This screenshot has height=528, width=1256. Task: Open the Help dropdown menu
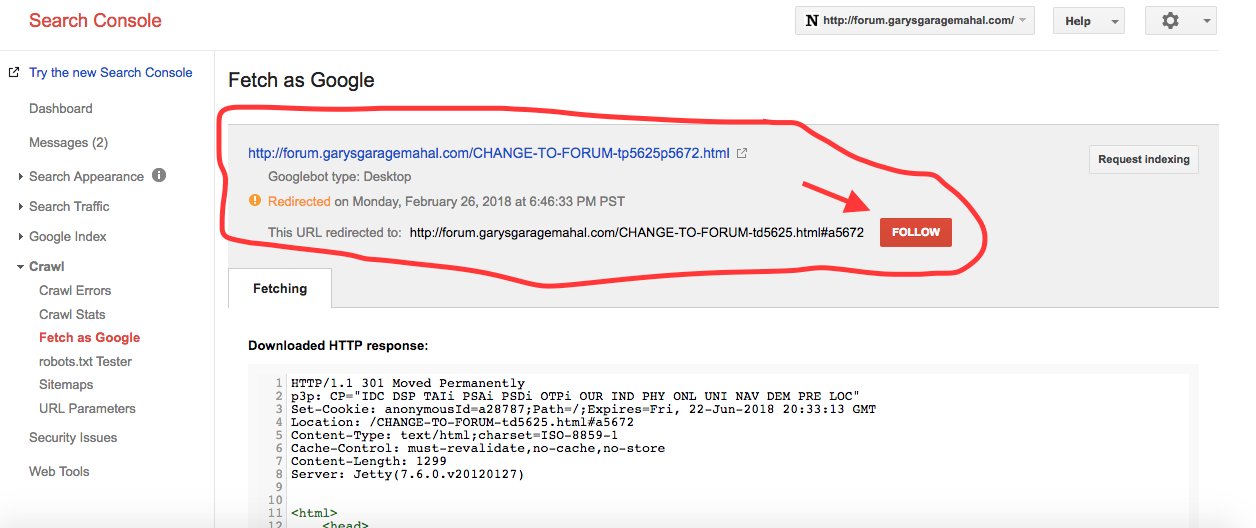click(1088, 21)
